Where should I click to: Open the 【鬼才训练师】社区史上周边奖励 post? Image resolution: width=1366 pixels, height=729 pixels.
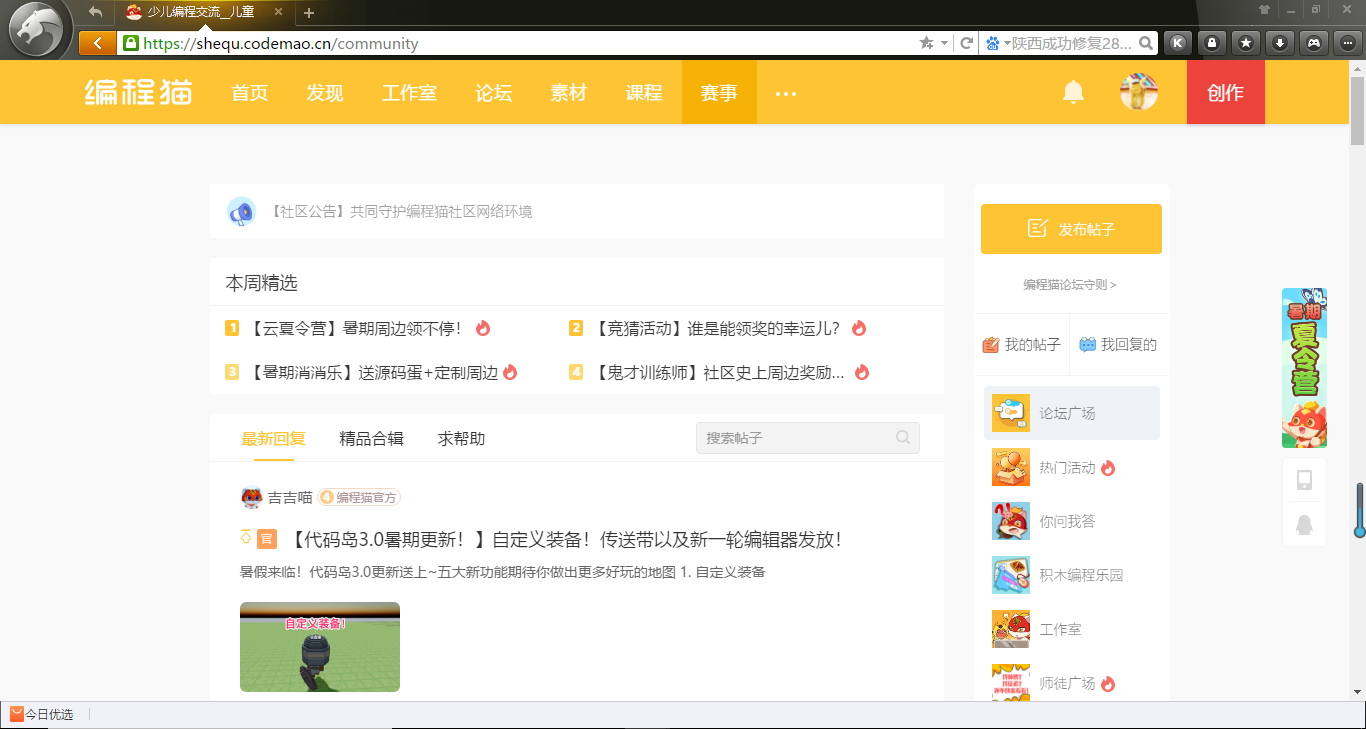(x=719, y=372)
